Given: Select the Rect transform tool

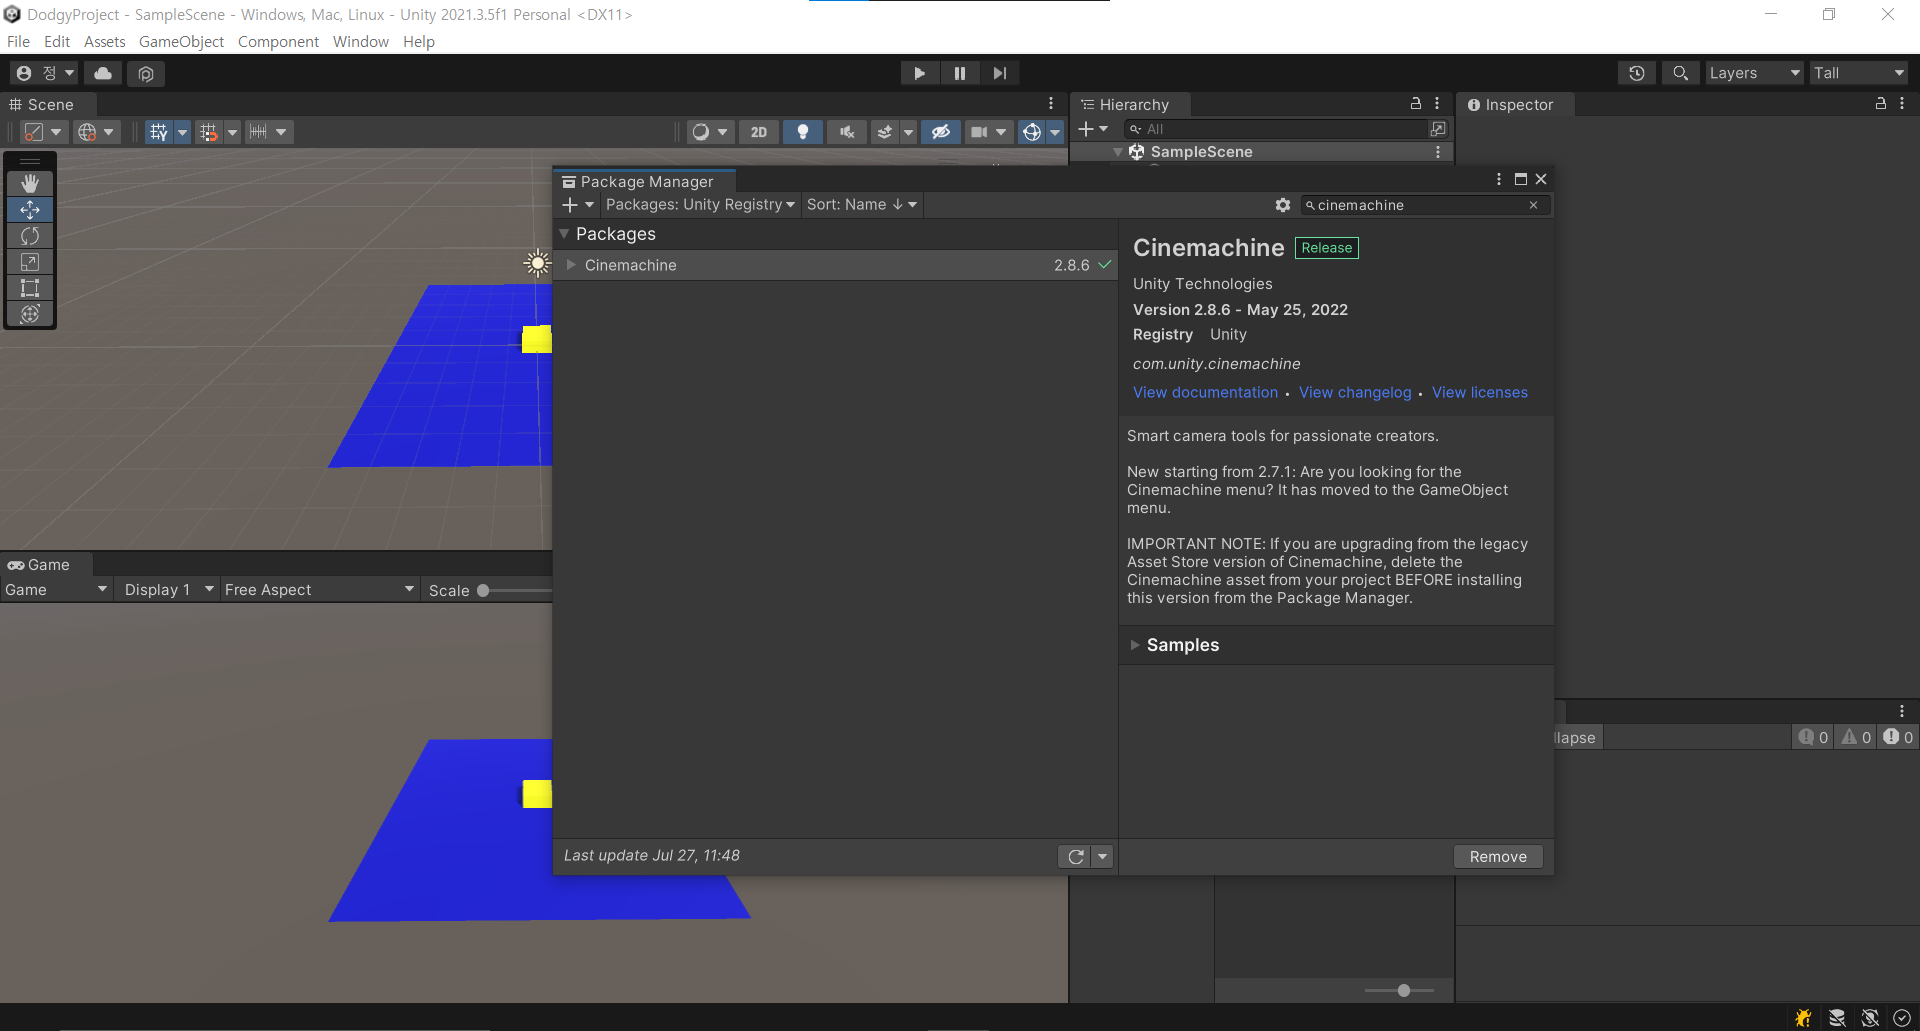Looking at the screenshot, I should tap(30, 288).
